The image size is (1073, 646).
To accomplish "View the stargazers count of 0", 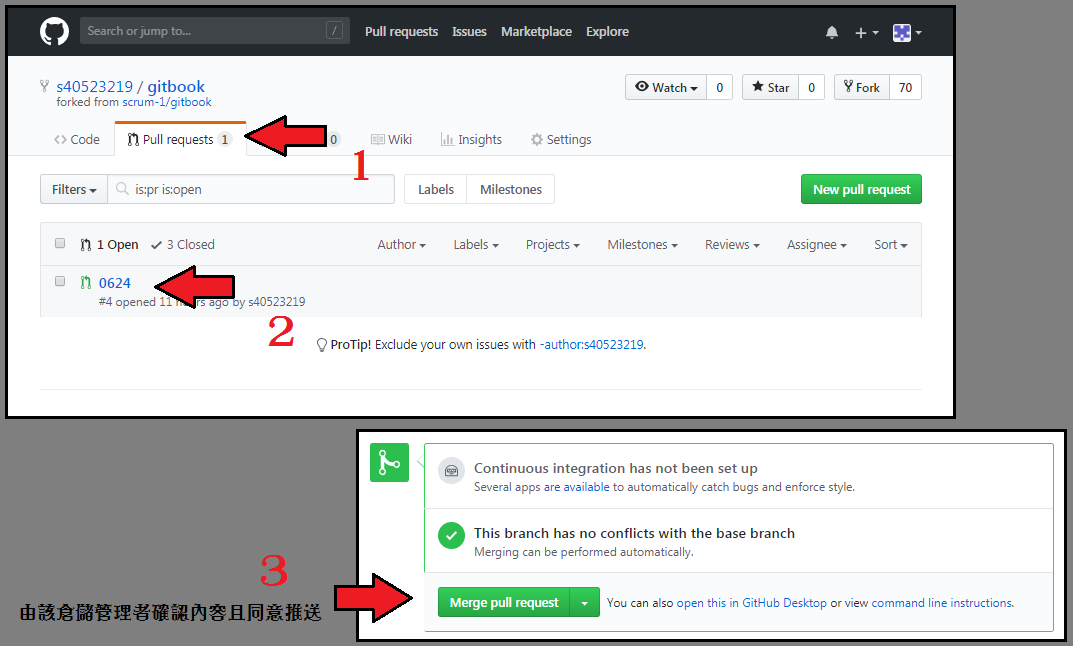I will click(812, 87).
